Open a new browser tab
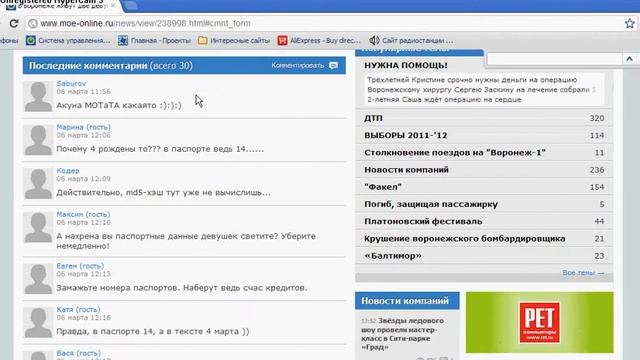The width and height of the screenshot is (640, 360). (130, 6)
